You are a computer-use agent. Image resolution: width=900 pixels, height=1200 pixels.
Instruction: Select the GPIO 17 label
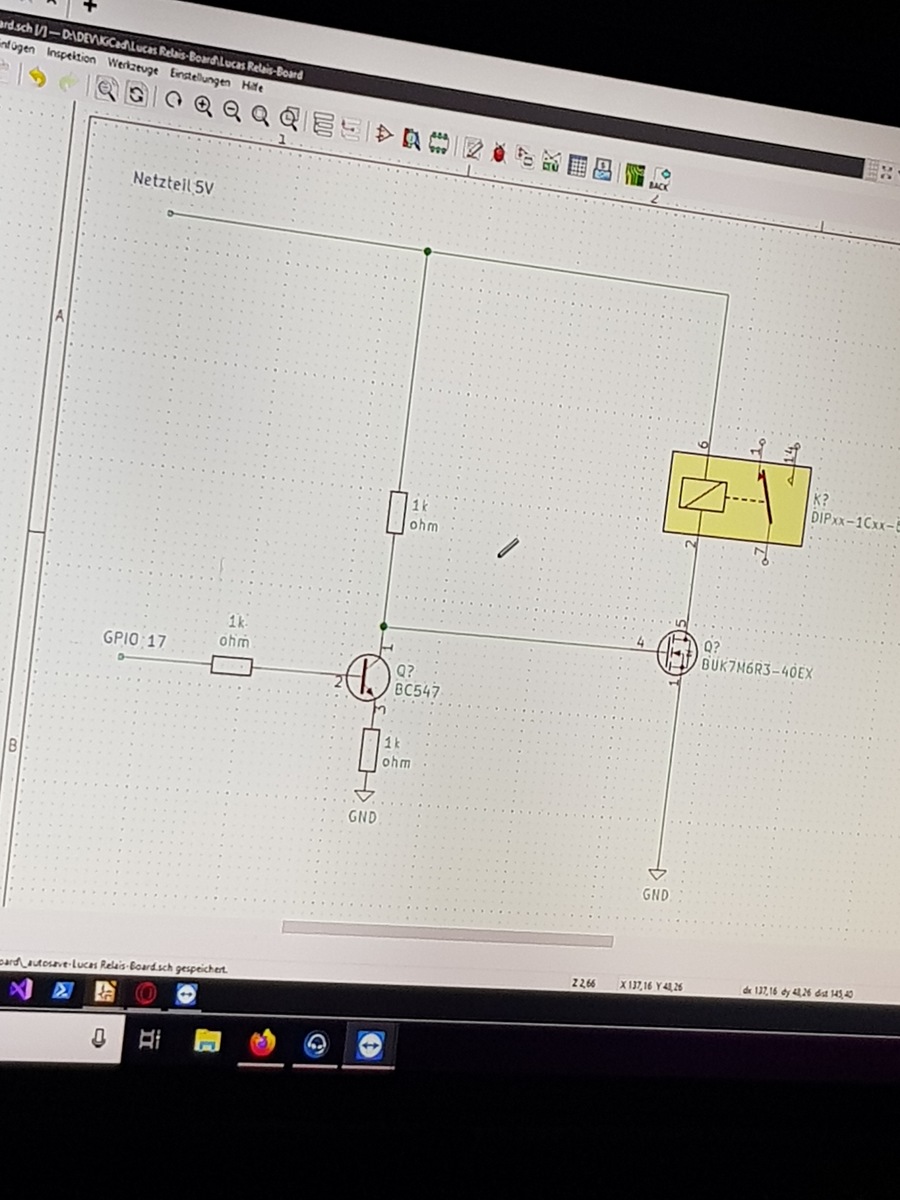point(135,639)
